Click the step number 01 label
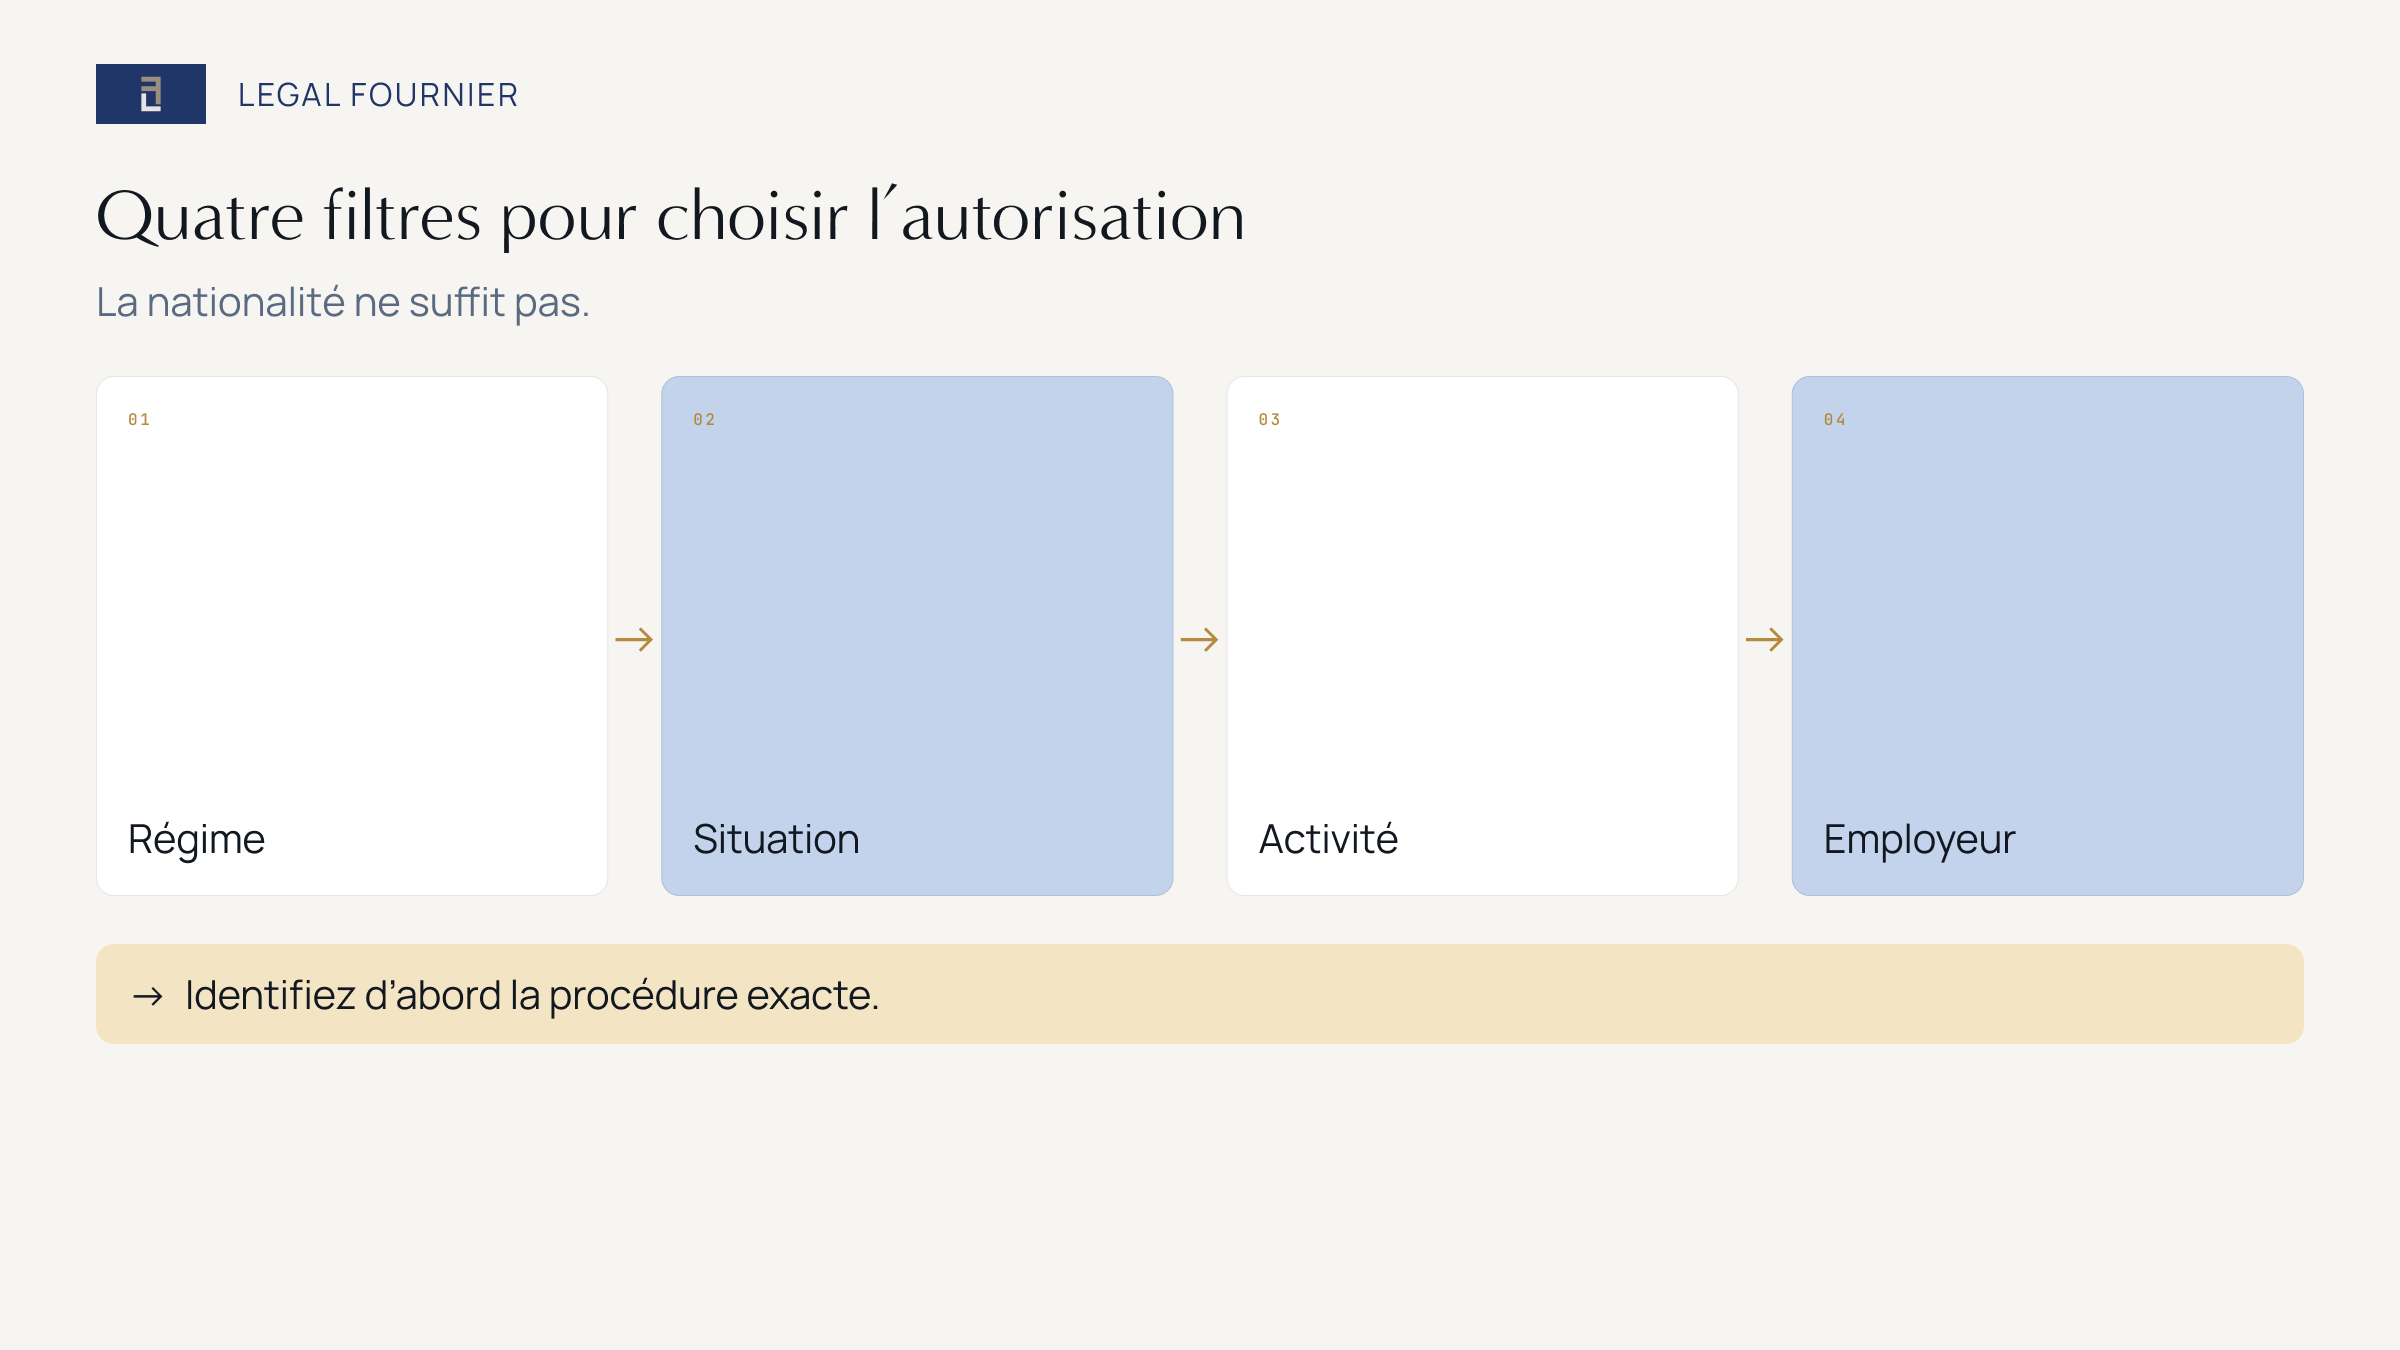The image size is (2400, 1350). click(x=139, y=420)
